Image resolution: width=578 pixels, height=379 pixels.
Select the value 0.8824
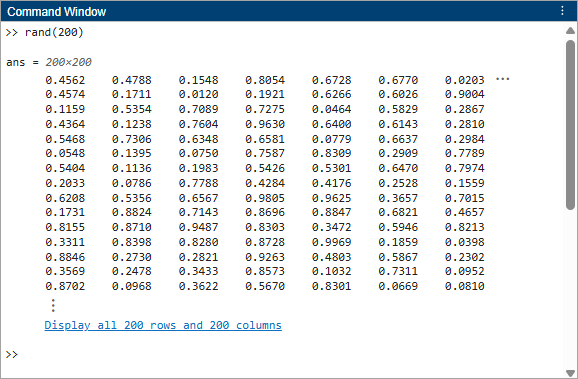(132, 212)
